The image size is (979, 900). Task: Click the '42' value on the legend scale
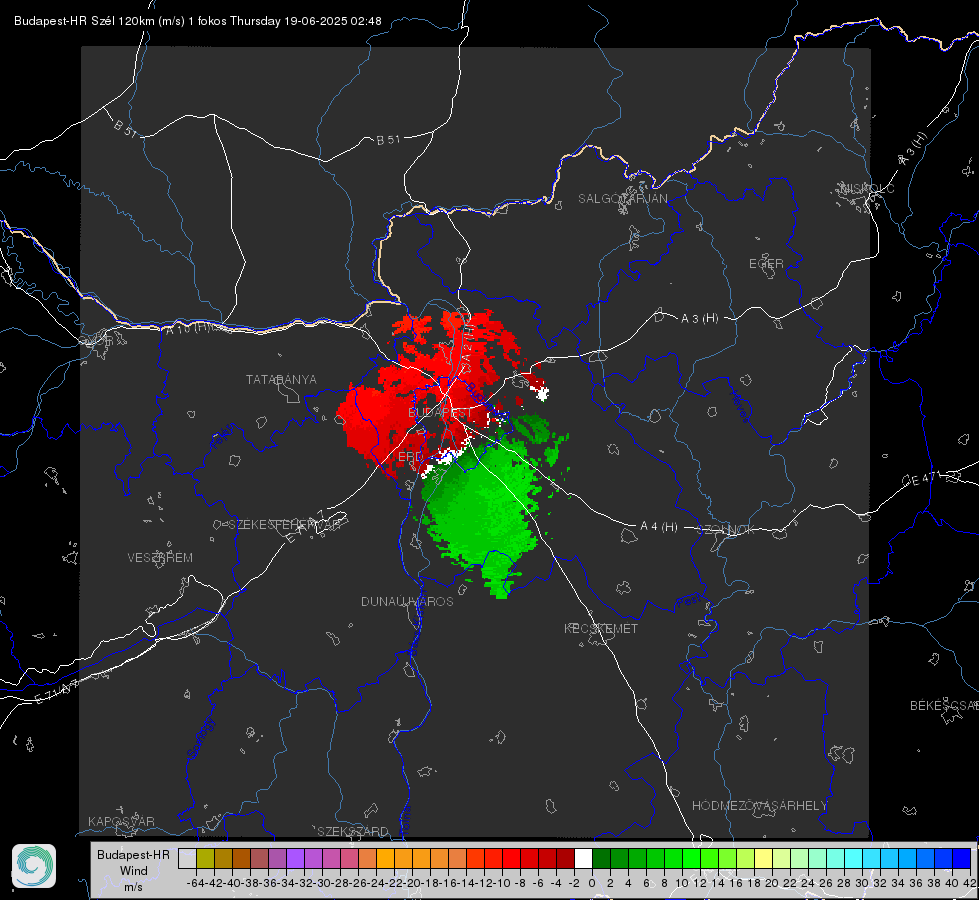pos(968,883)
